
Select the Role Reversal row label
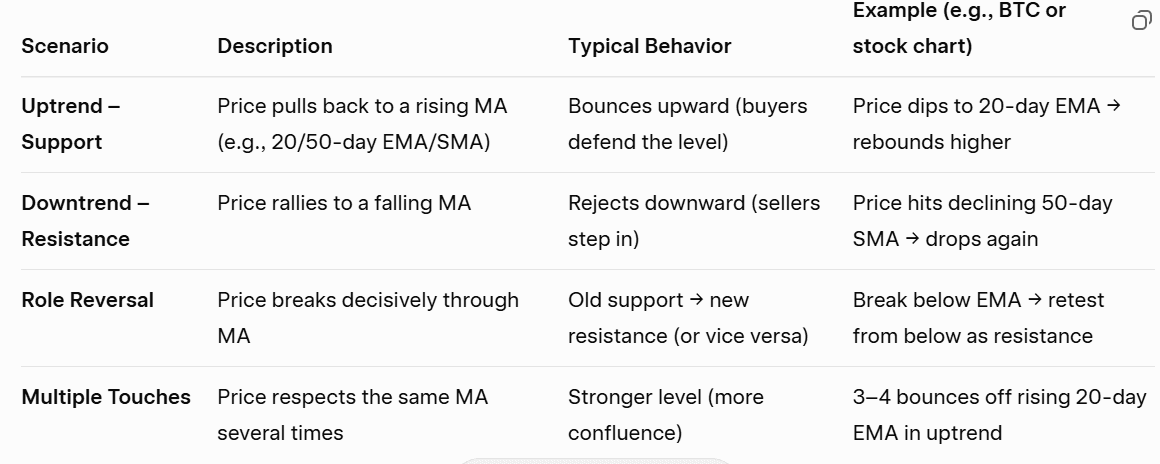point(88,300)
